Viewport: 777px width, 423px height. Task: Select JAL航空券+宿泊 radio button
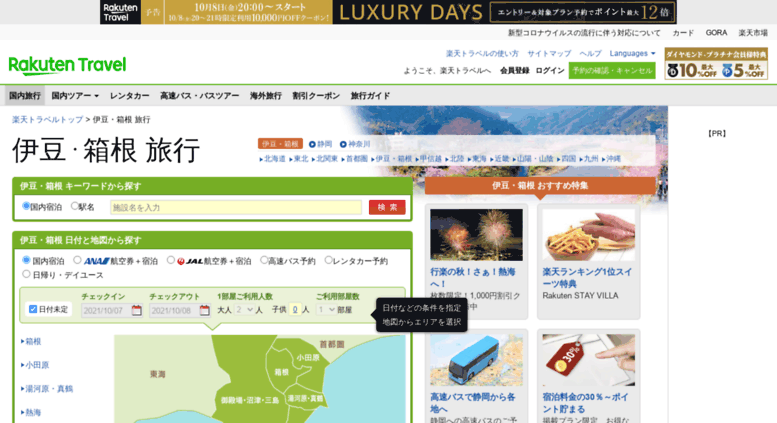pos(170,260)
